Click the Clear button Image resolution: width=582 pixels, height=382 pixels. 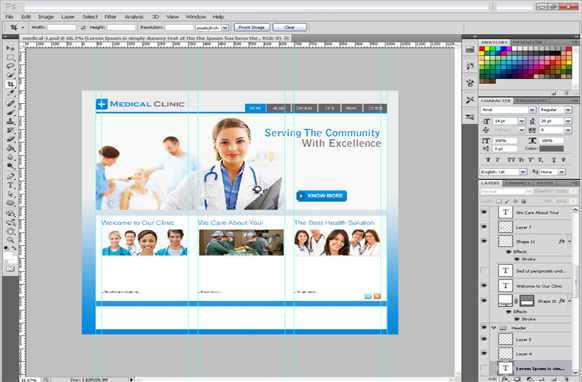290,27
